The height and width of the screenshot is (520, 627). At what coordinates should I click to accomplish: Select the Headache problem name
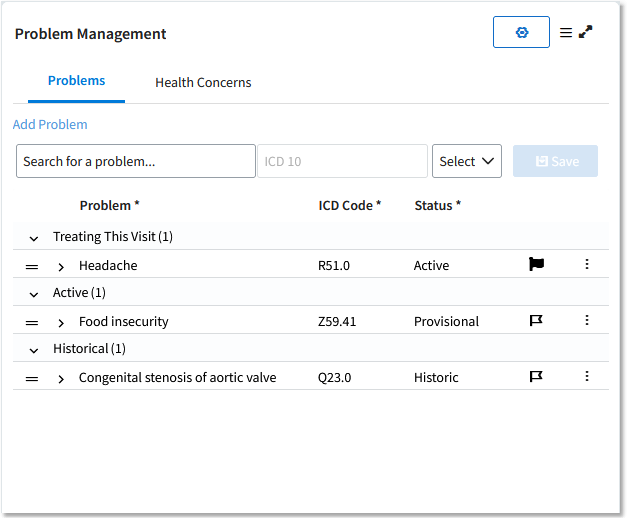tap(108, 266)
